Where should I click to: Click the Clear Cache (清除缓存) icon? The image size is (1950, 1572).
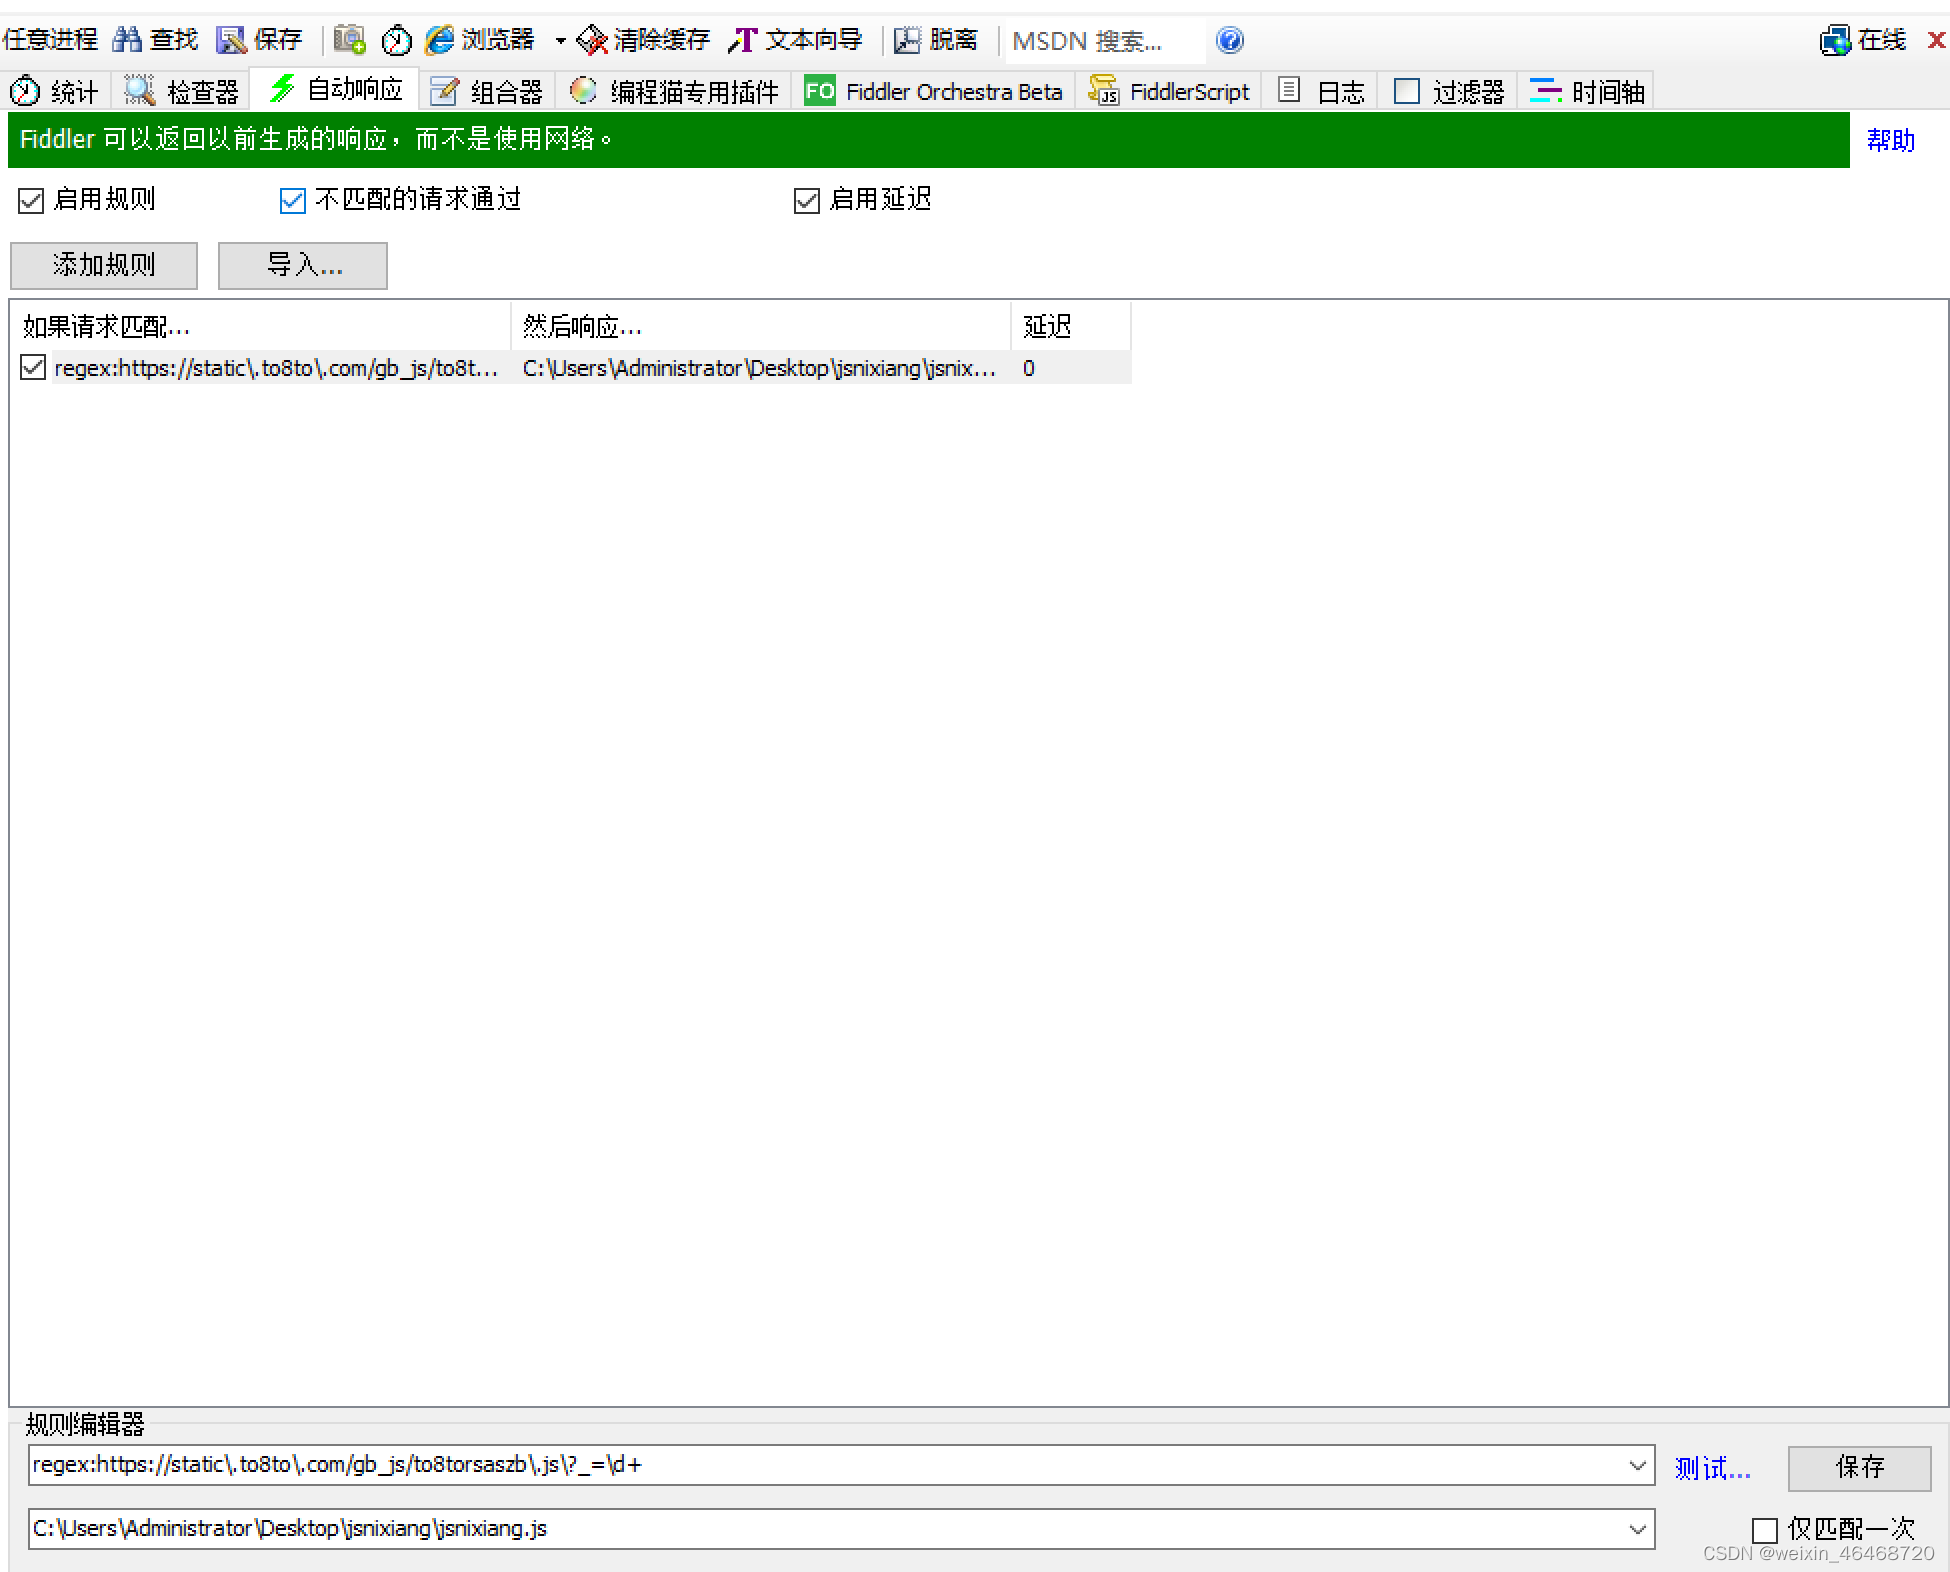point(593,40)
